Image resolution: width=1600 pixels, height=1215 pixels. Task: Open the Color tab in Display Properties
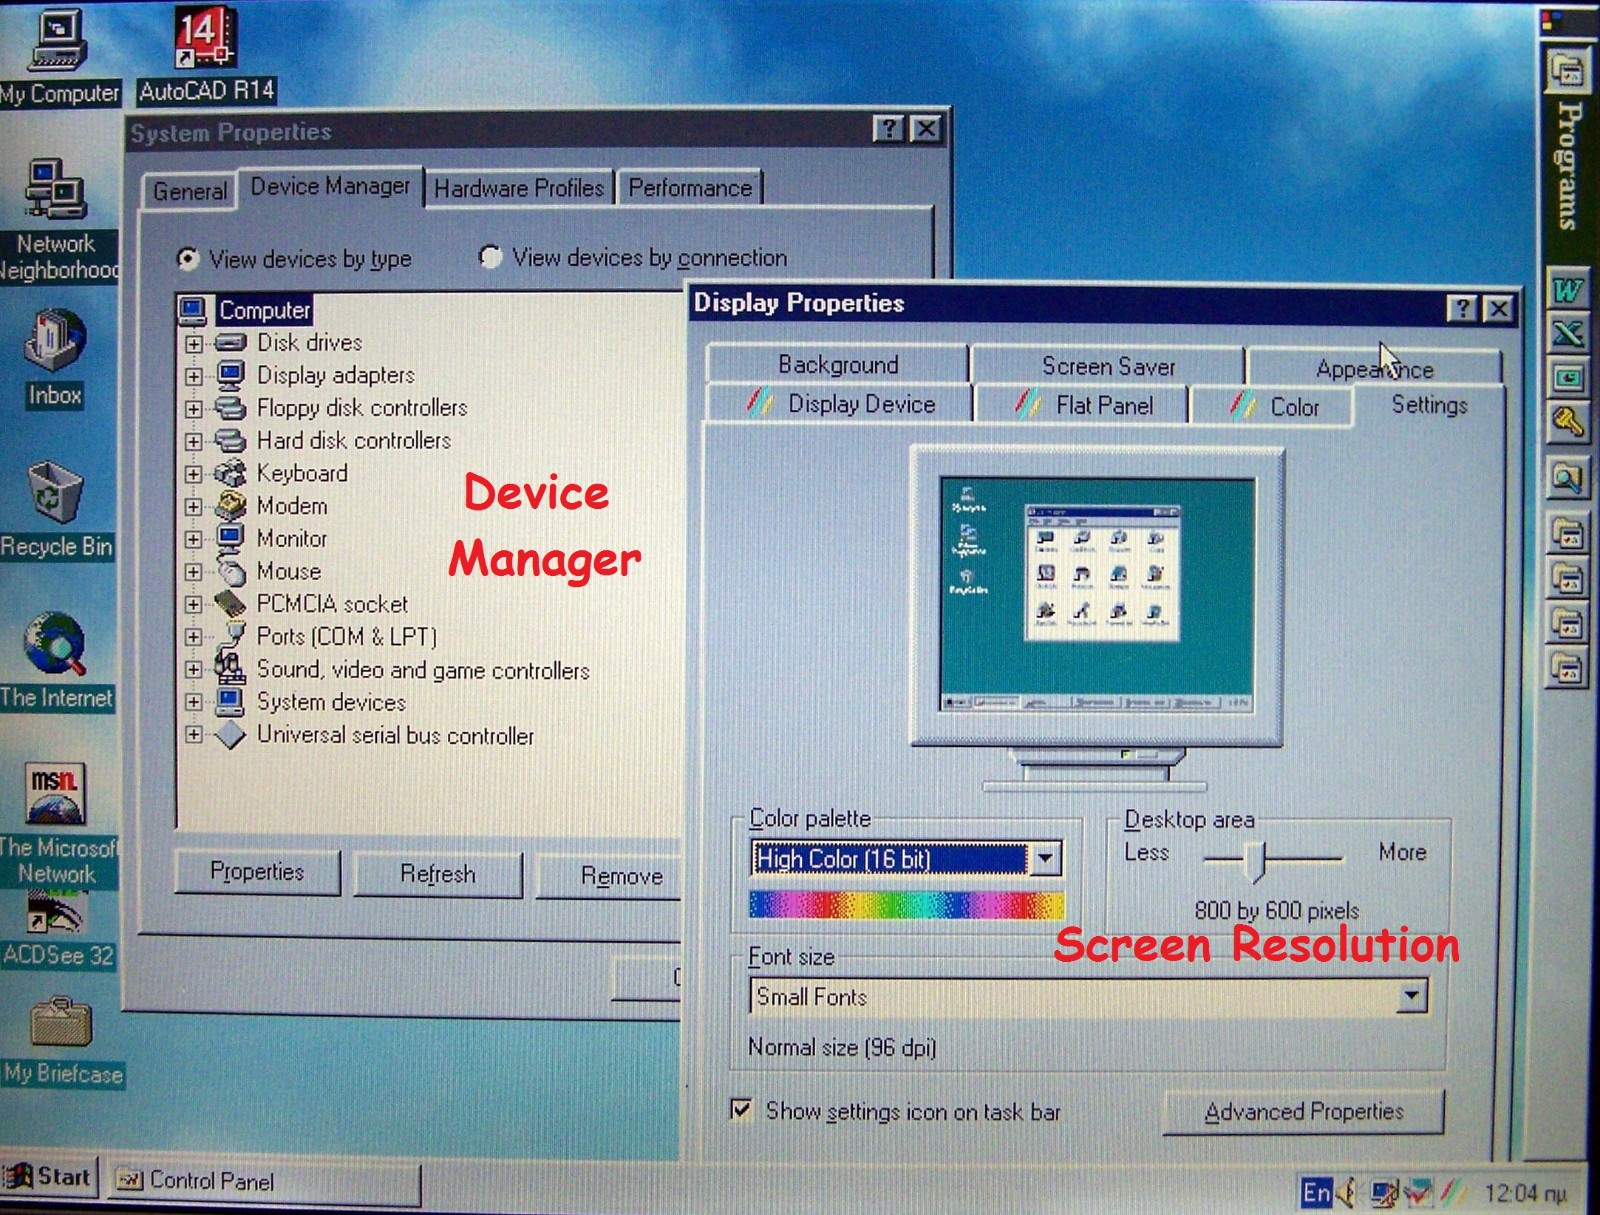(1272, 406)
